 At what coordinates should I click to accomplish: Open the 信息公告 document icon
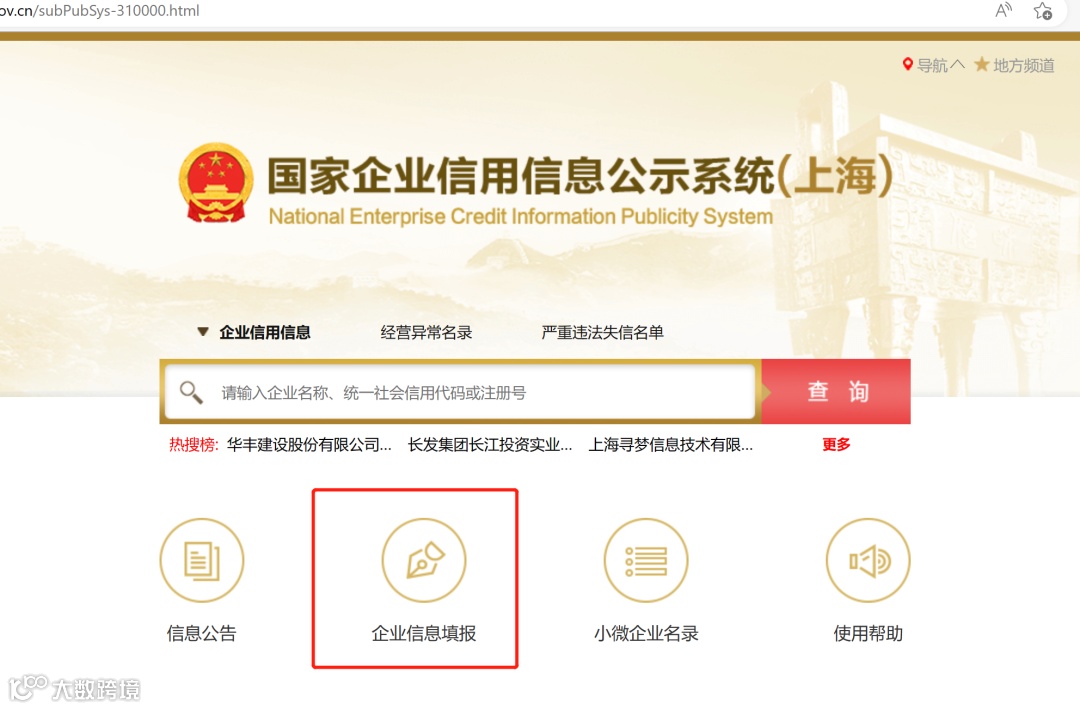(202, 560)
